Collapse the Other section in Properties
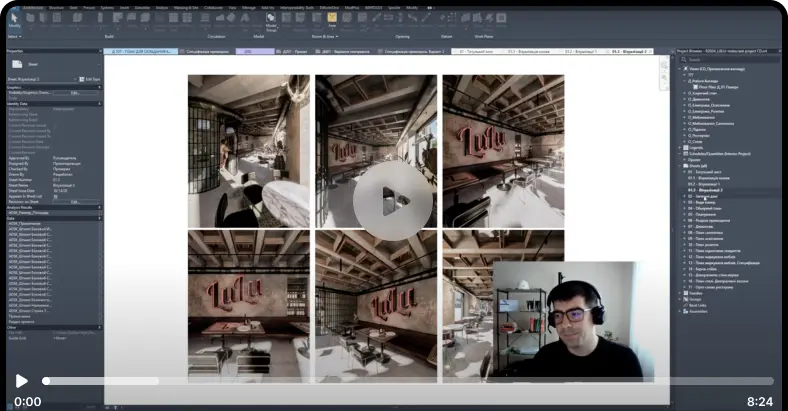788x411 pixels. pos(99,328)
